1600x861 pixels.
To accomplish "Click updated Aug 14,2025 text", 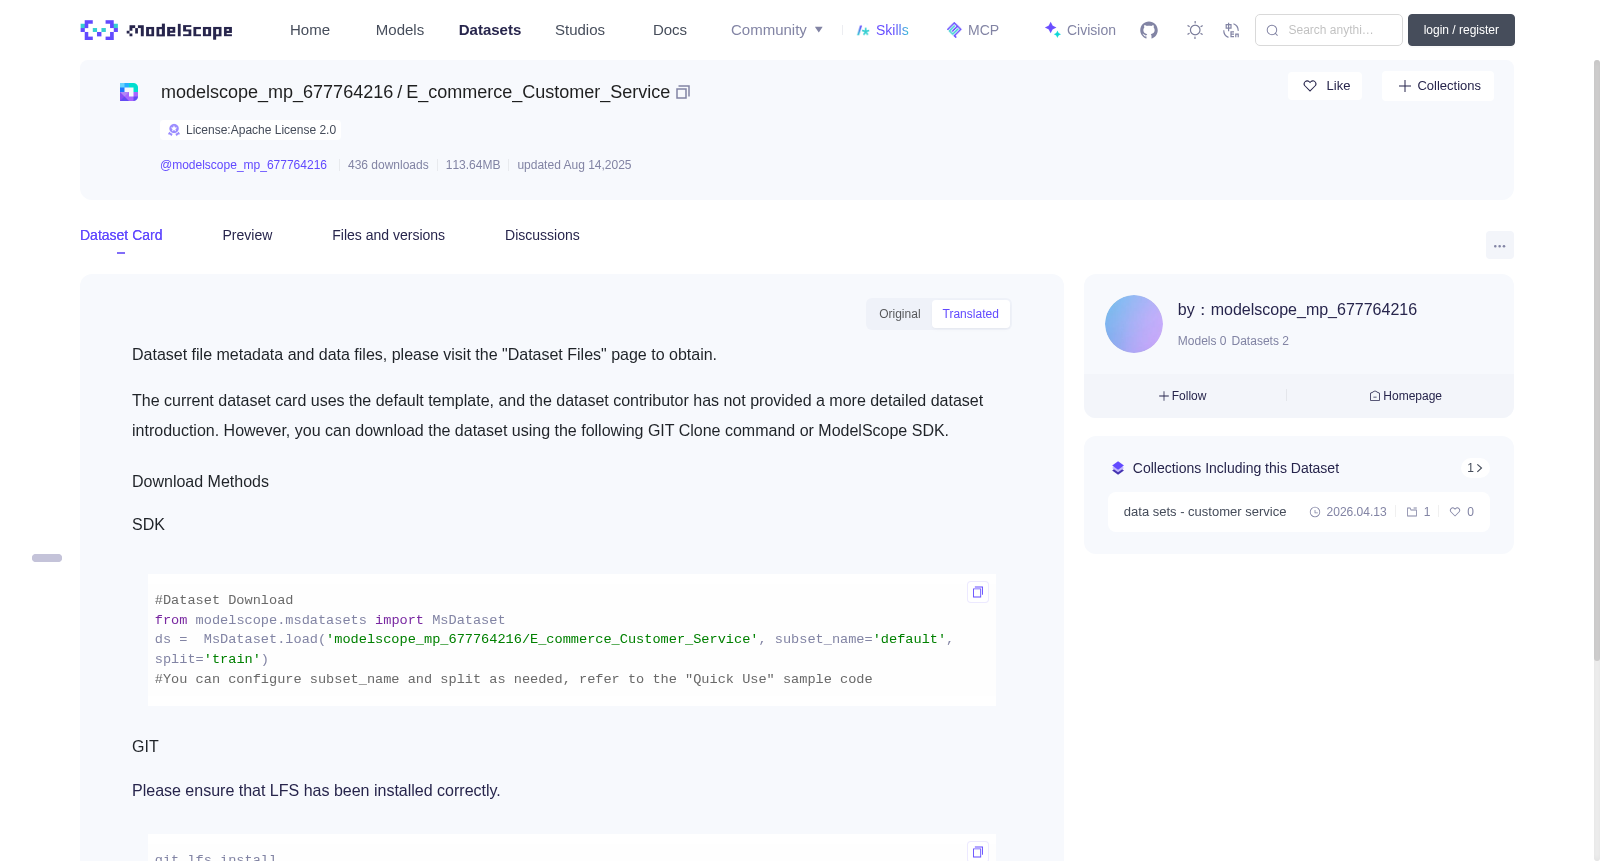I will pyautogui.click(x=574, y=165).
